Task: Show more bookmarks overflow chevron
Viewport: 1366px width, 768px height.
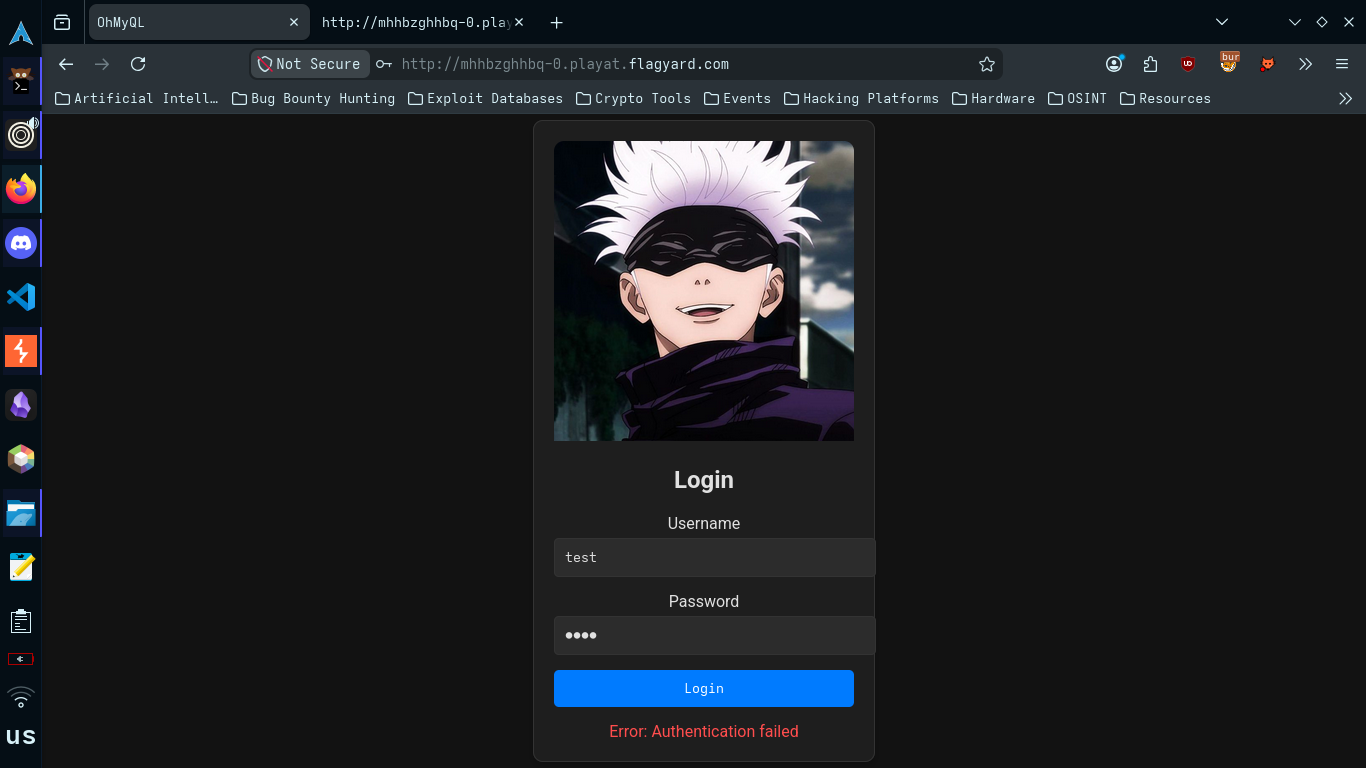Action: click(x=1345, y=98)
